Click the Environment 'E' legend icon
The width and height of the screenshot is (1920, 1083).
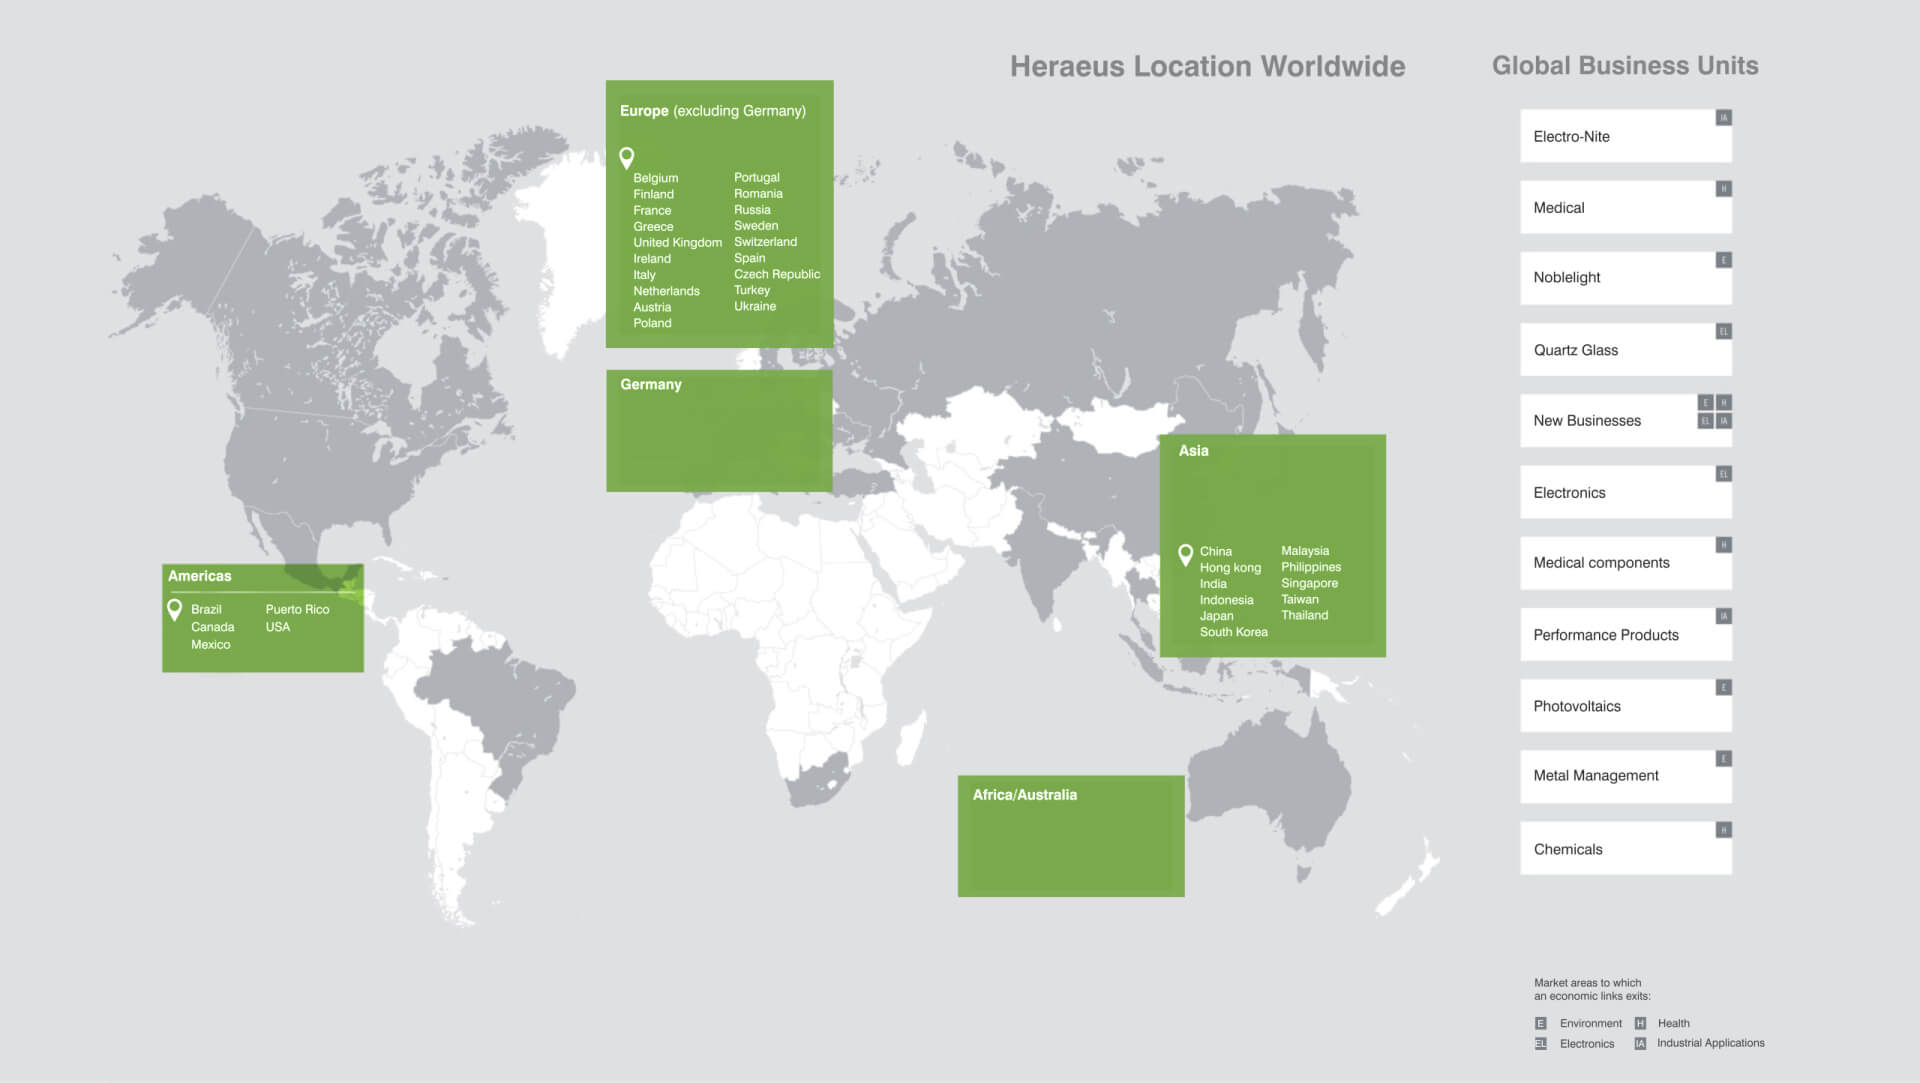coord(1541,1023)
